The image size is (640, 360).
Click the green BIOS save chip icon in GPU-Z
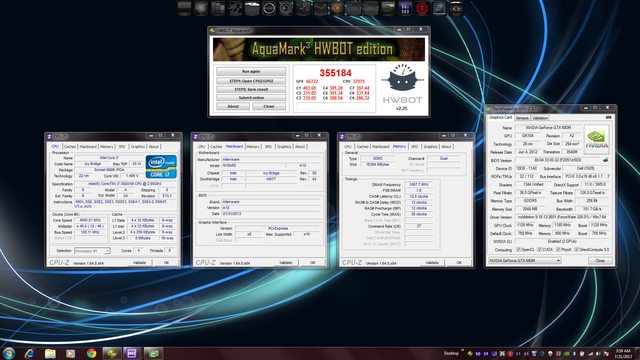605,160
